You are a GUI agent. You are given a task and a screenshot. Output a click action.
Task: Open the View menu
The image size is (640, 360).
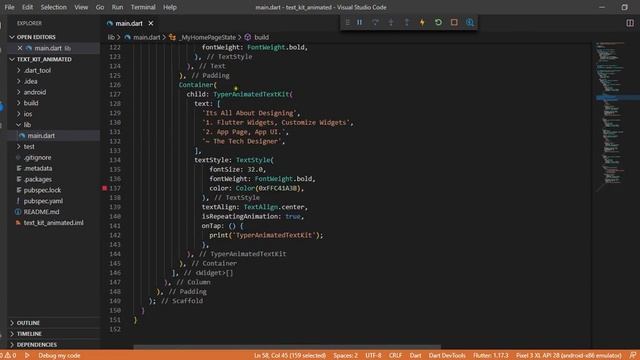coord(81,7)
